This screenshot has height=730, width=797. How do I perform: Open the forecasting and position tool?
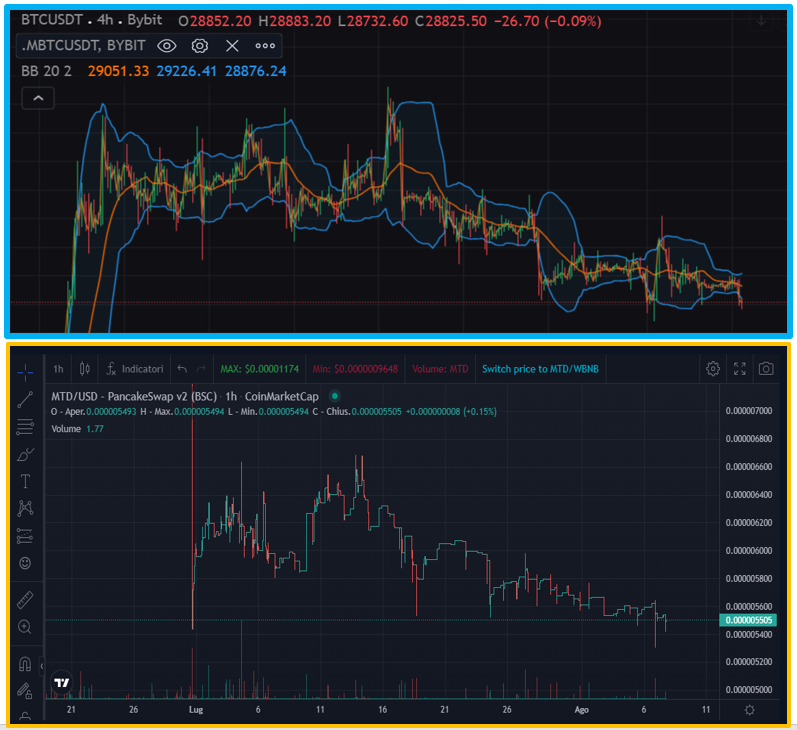(x=25, y=536)
